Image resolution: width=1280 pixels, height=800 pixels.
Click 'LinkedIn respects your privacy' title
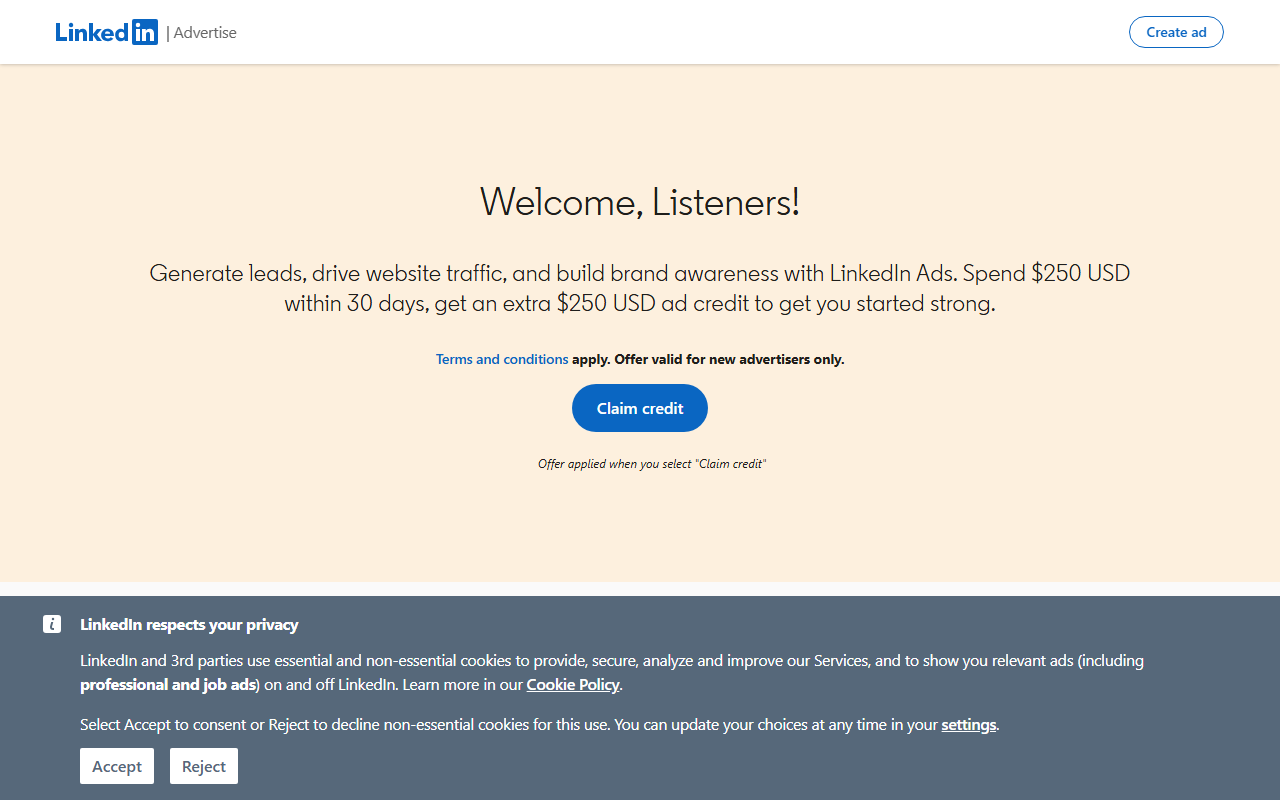(x=189, y=624)
